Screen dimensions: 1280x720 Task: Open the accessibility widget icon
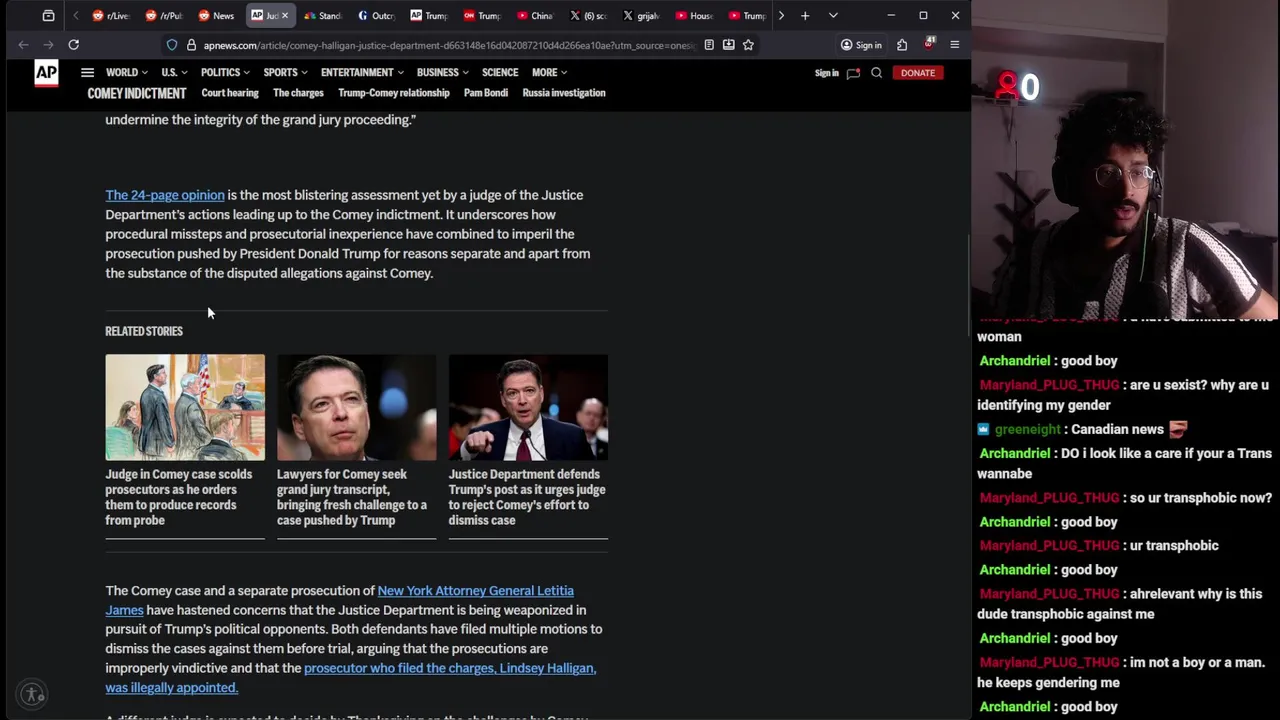click(x=33, y=694)
